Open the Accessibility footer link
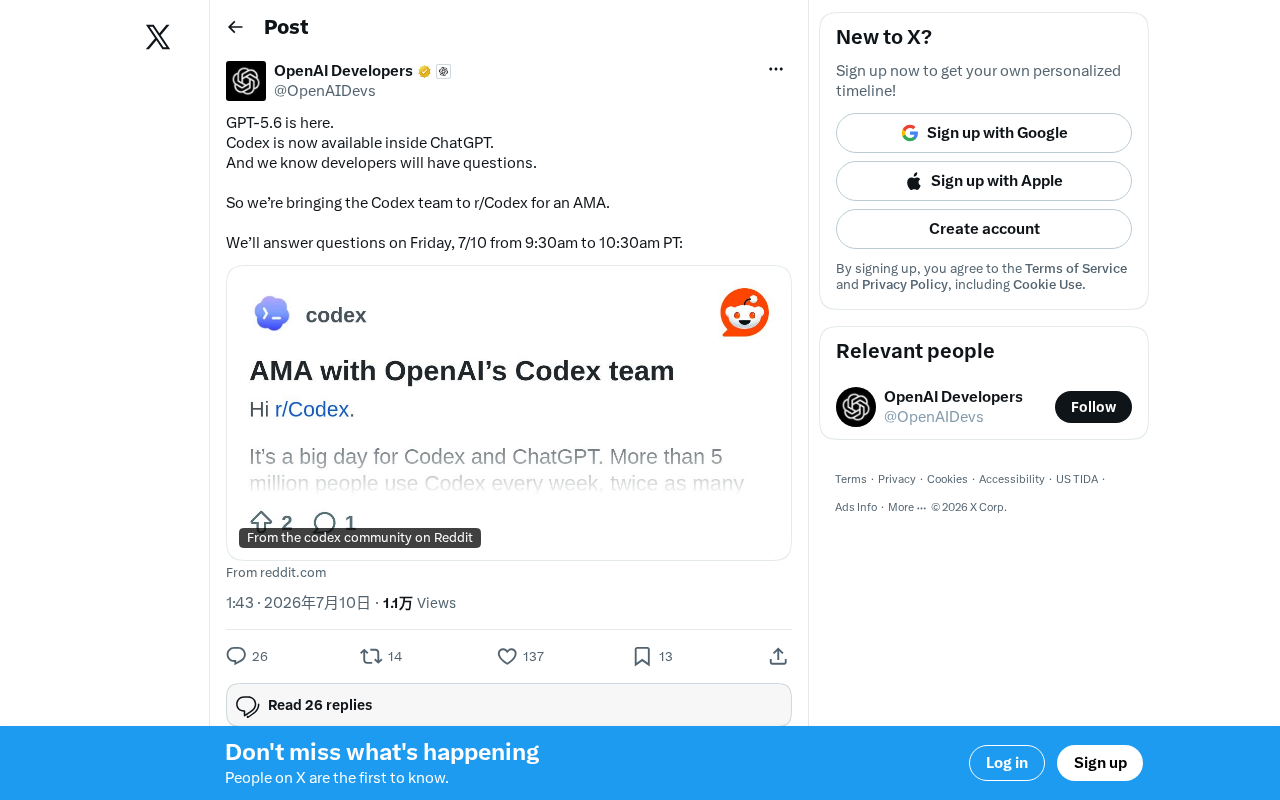Screen dimensions: 1280x800 (1011, 479)
